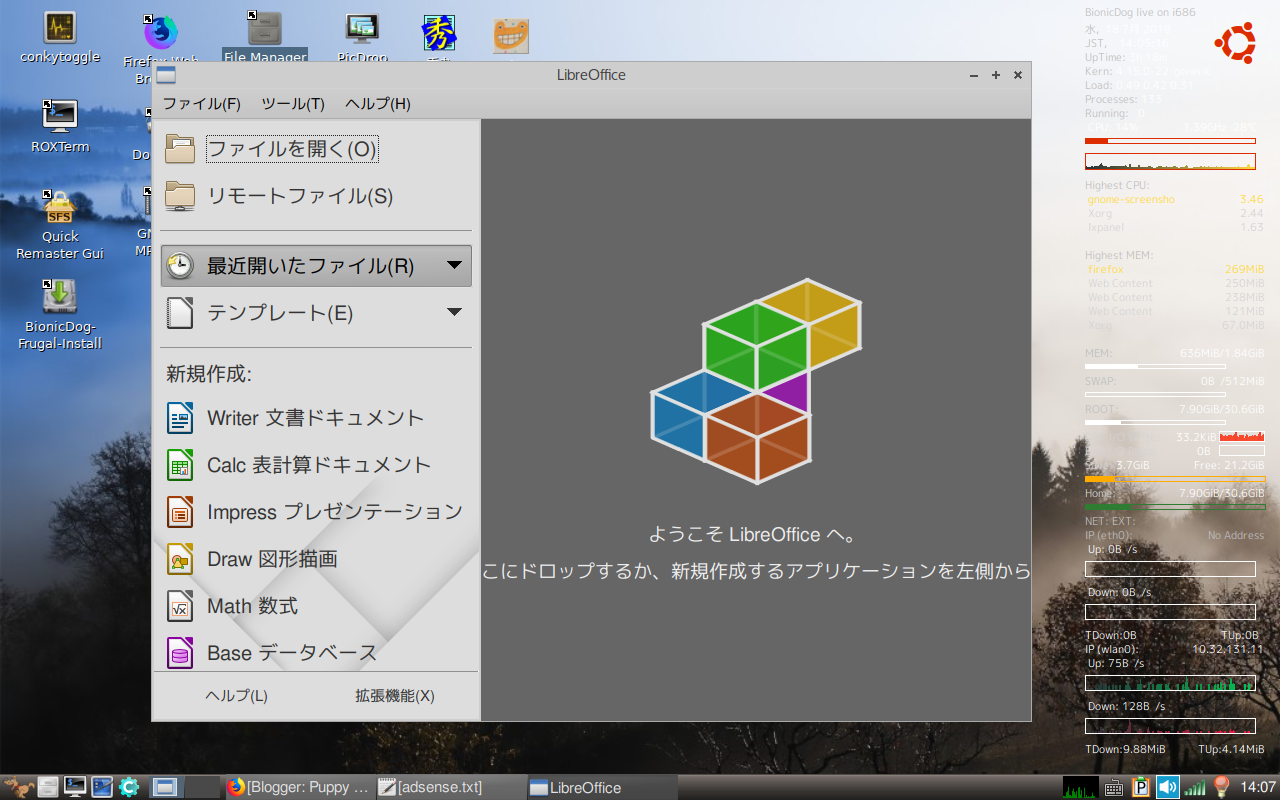Click the ヘルプ(L) button at the sidebar bottom
This screenshot has width=1280, height=800.
coord(236,696)
